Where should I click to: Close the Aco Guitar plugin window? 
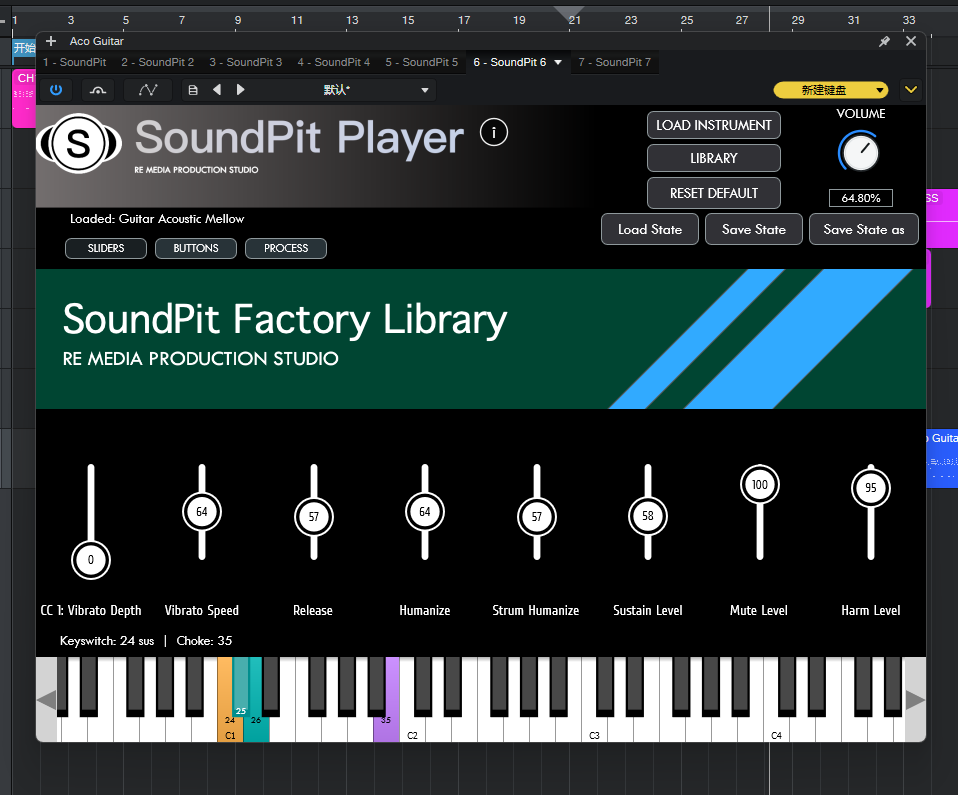tap(911, 41)
